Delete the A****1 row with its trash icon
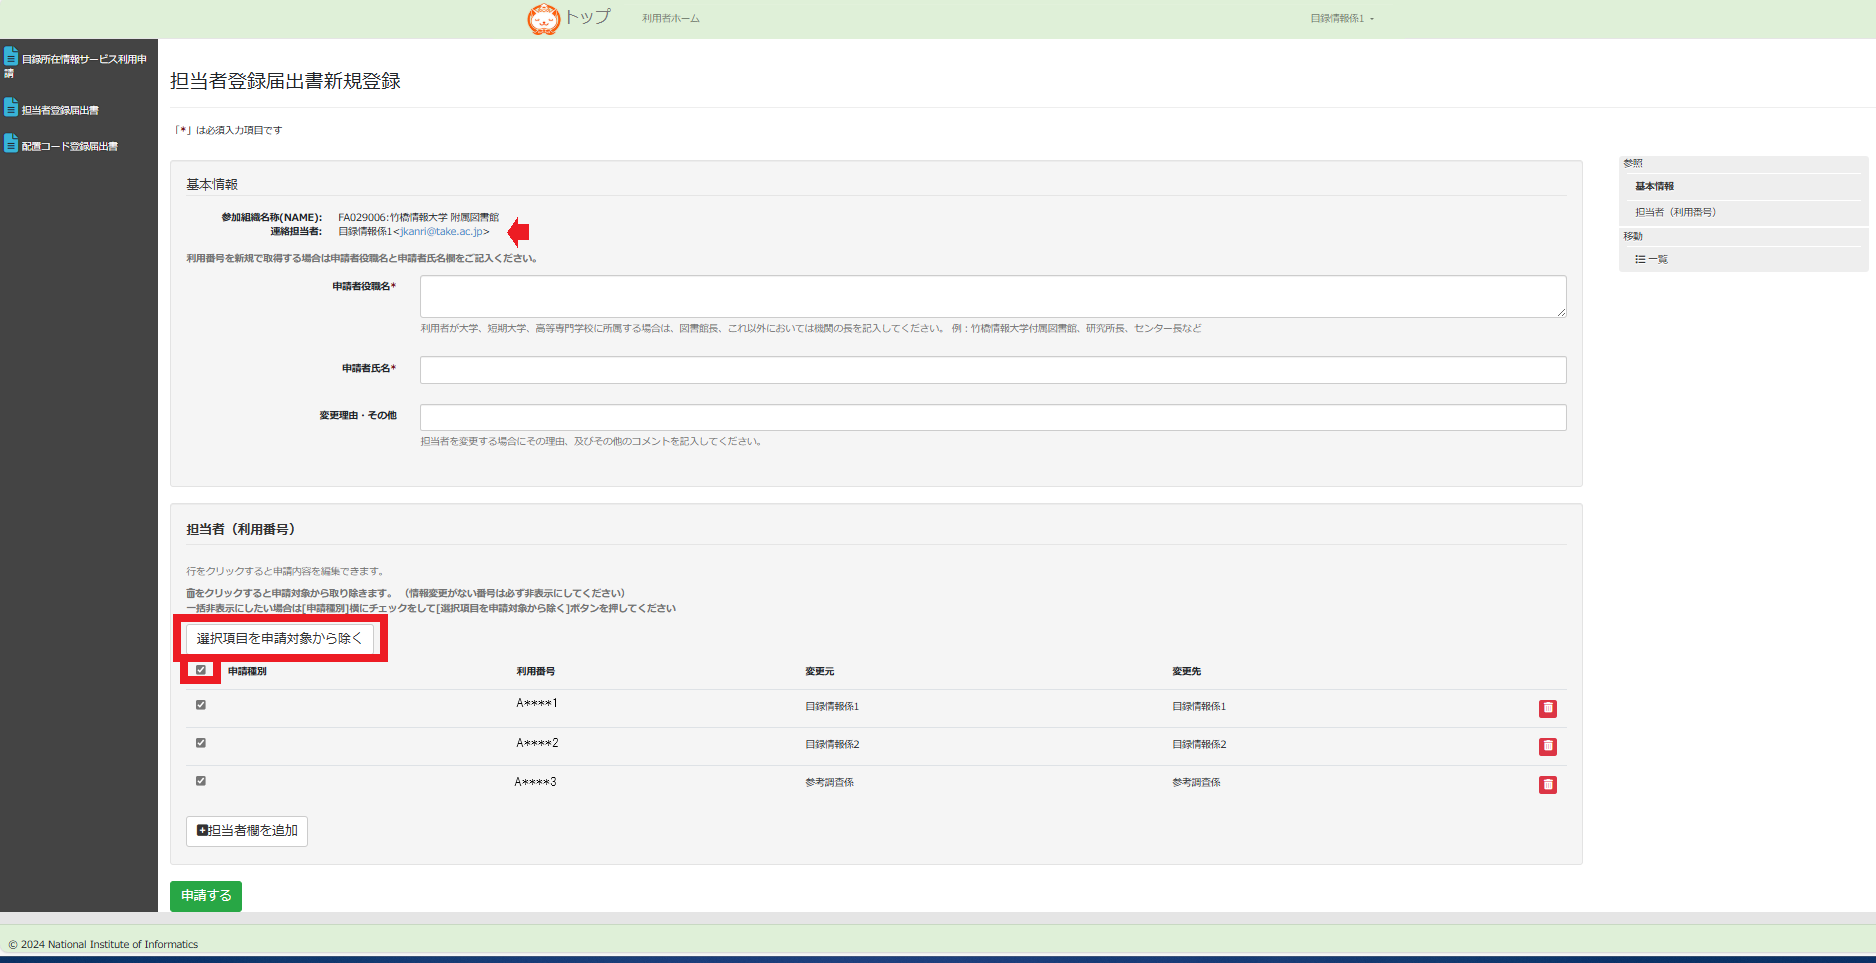The width and height of the screenshot is (1876, 963). (1547, 708)
